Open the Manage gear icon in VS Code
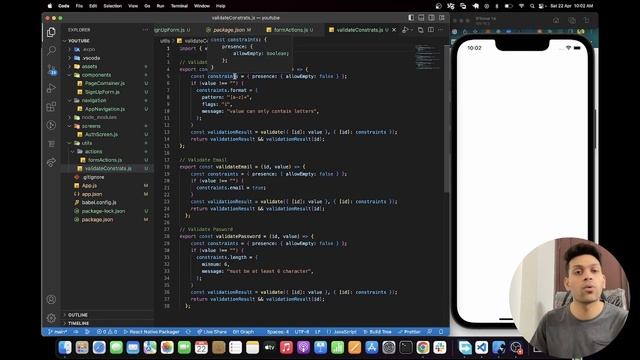The height and width of the screenshot is (360, 640). (x=51, y=318)
